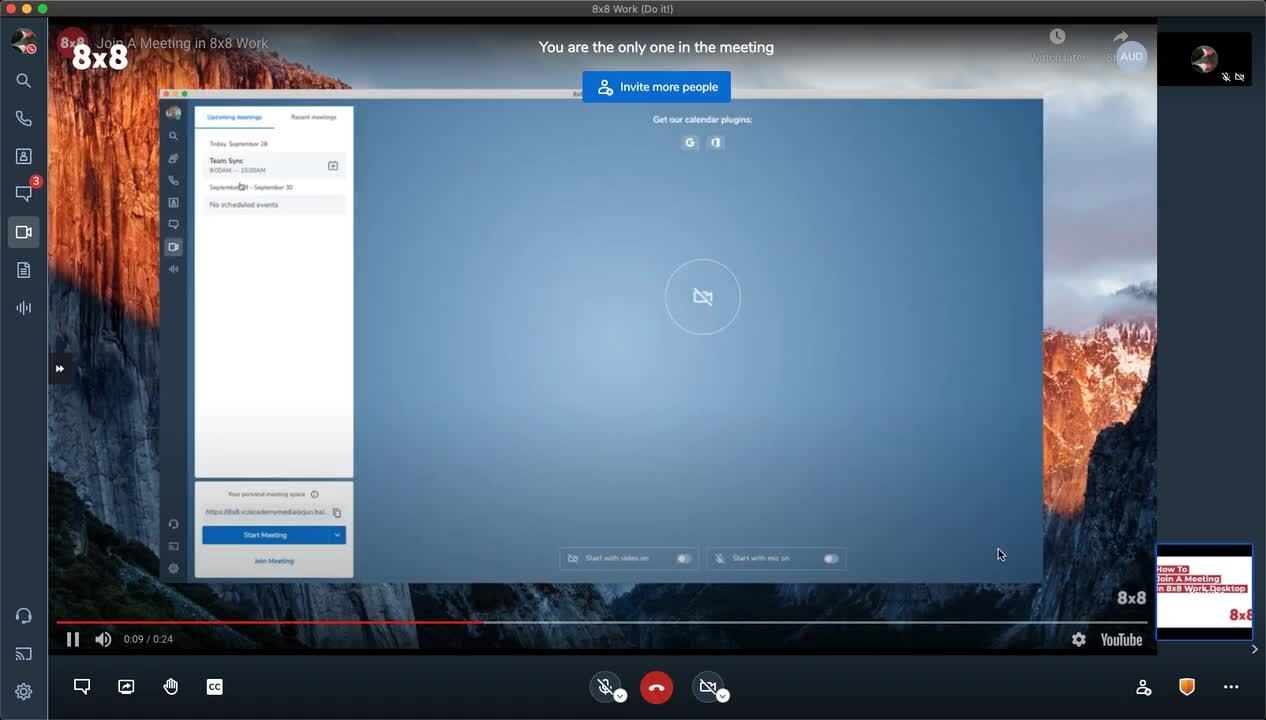The width and height of the screenshot is (1266, 720).
Task: Open the Voicemail waveform section
Action: (23, 308)
